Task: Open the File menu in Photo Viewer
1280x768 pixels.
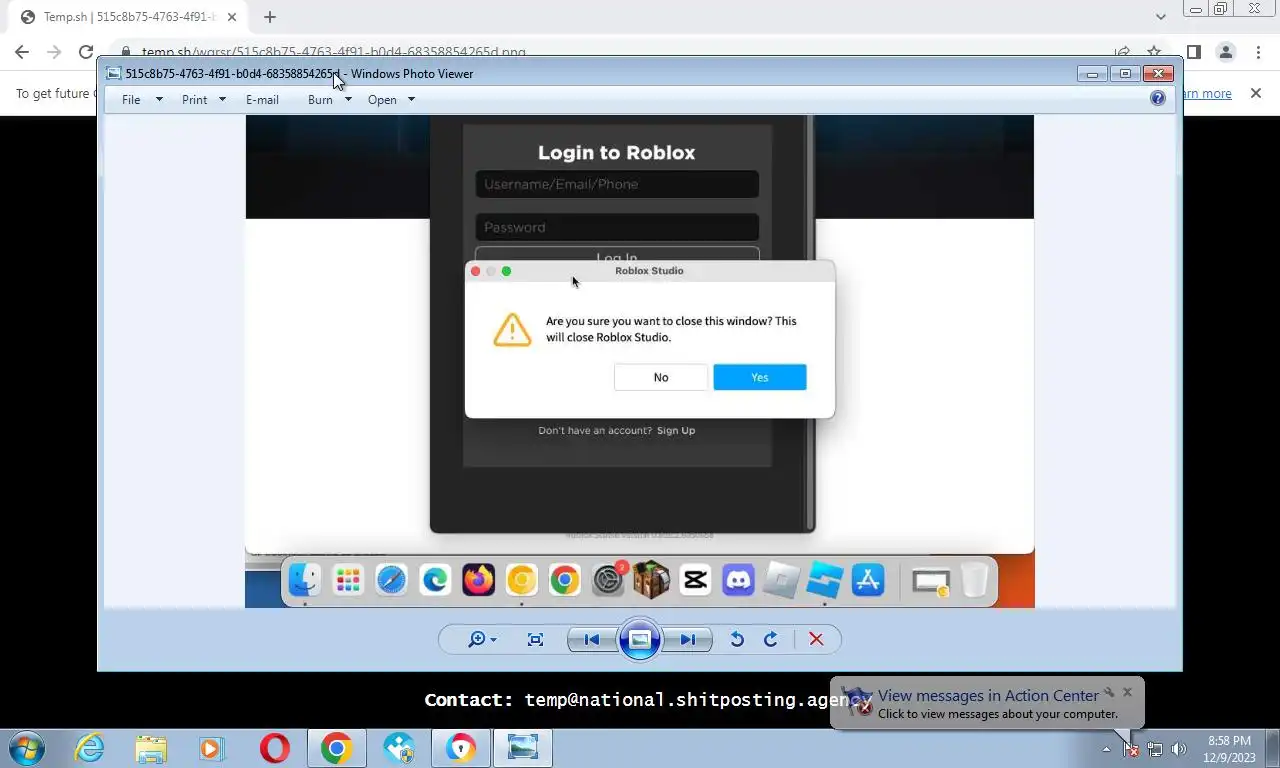Action: [x=131, y=99]
